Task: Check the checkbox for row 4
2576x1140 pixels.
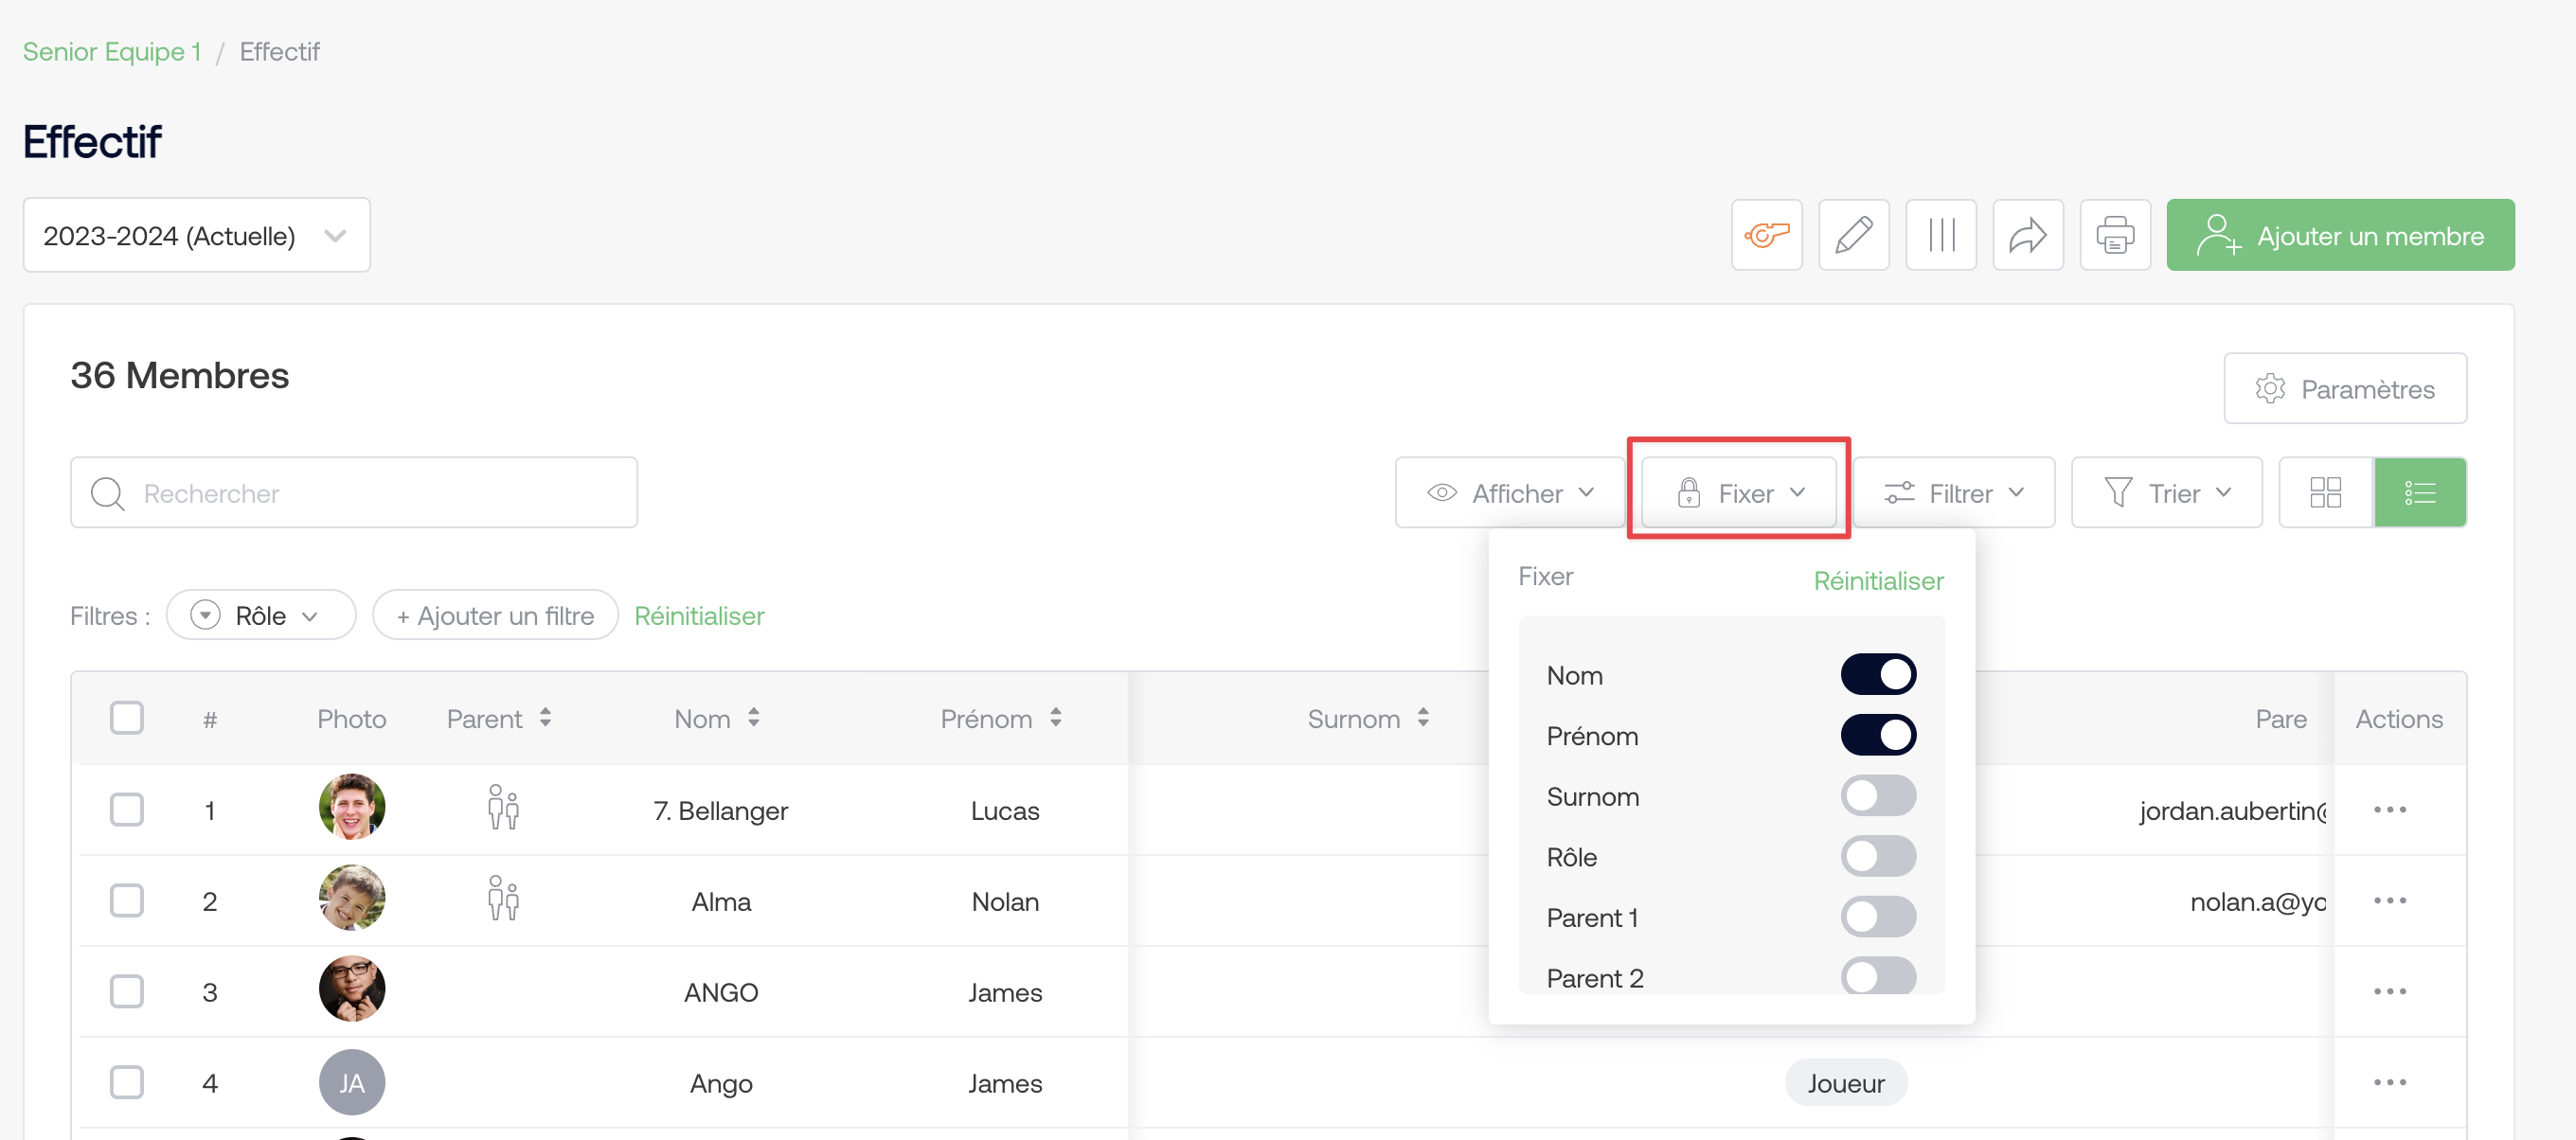Action: click(127, 1082)
